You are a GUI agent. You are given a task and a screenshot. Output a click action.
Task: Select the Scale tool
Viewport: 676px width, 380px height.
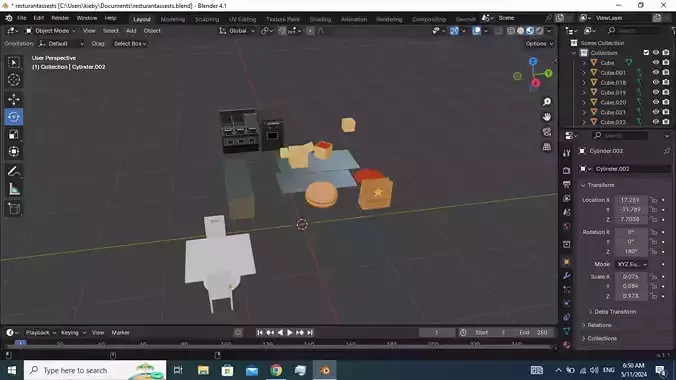(14, 134)
